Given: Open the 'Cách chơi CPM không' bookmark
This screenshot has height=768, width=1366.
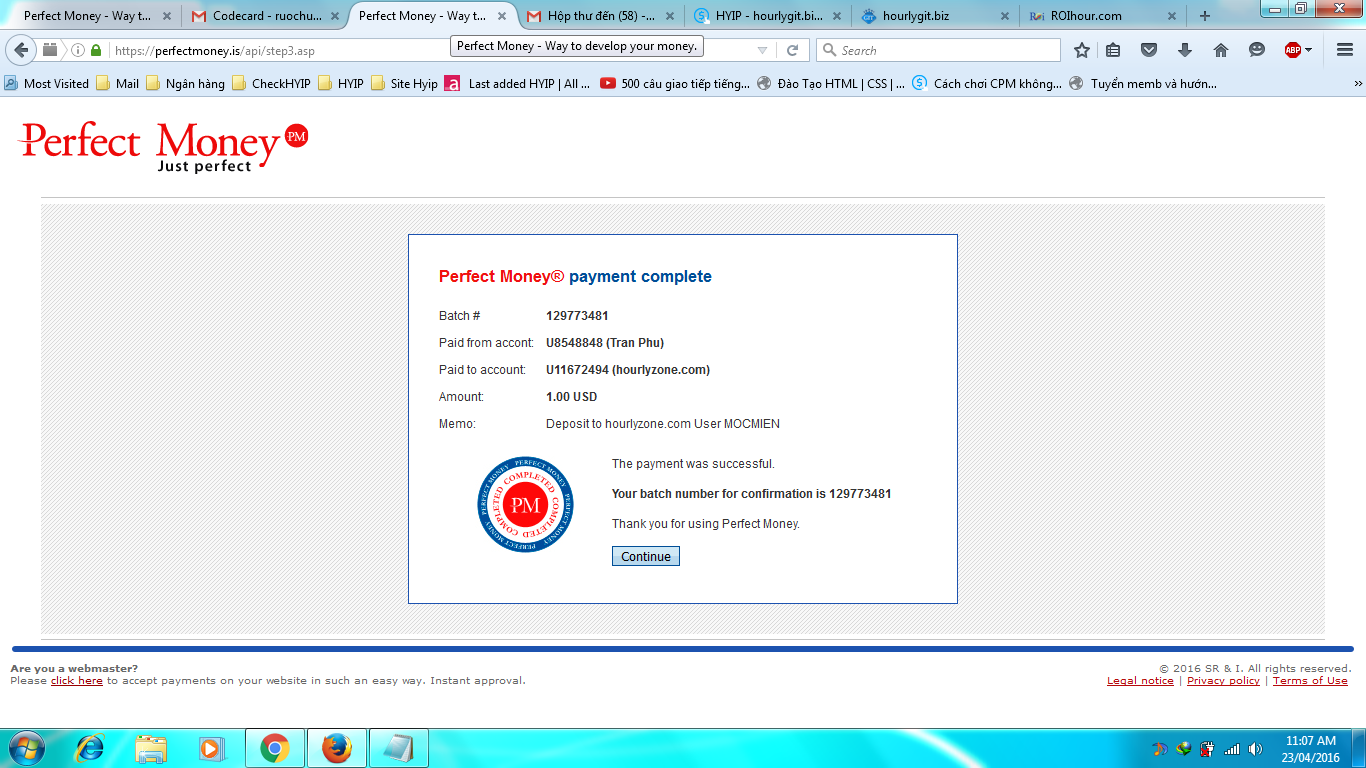Looking at the screenshot, I should (x=988, y=84).
